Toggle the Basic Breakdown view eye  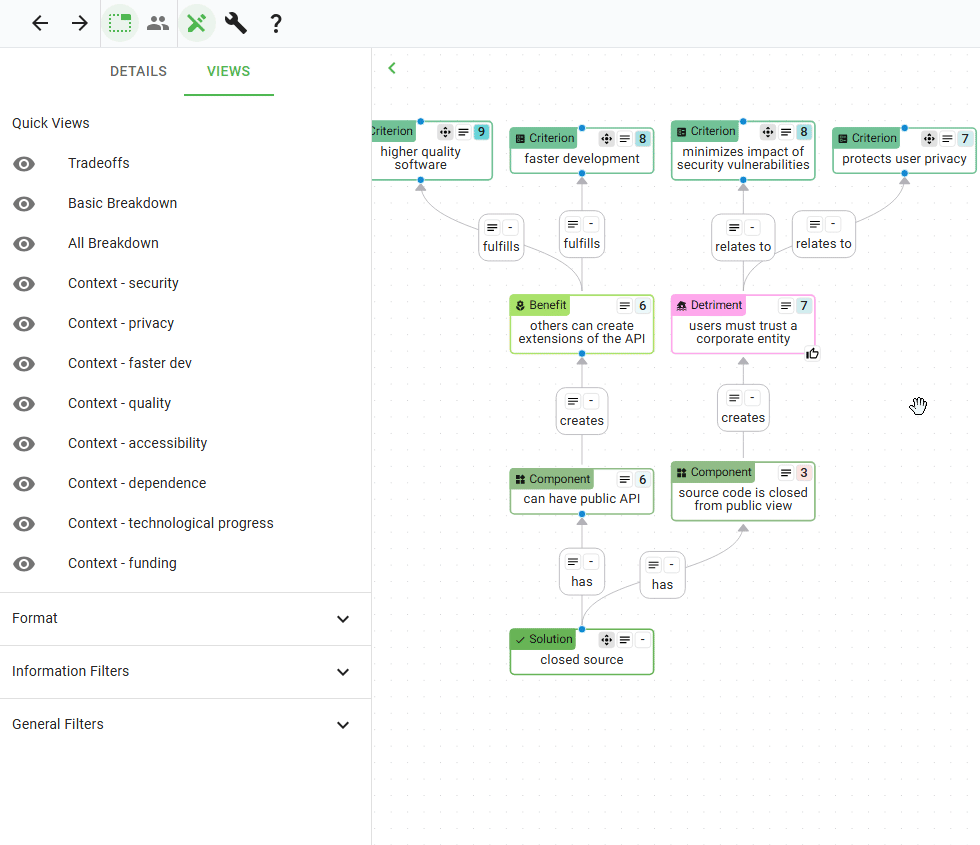click(x=24, y=204)
